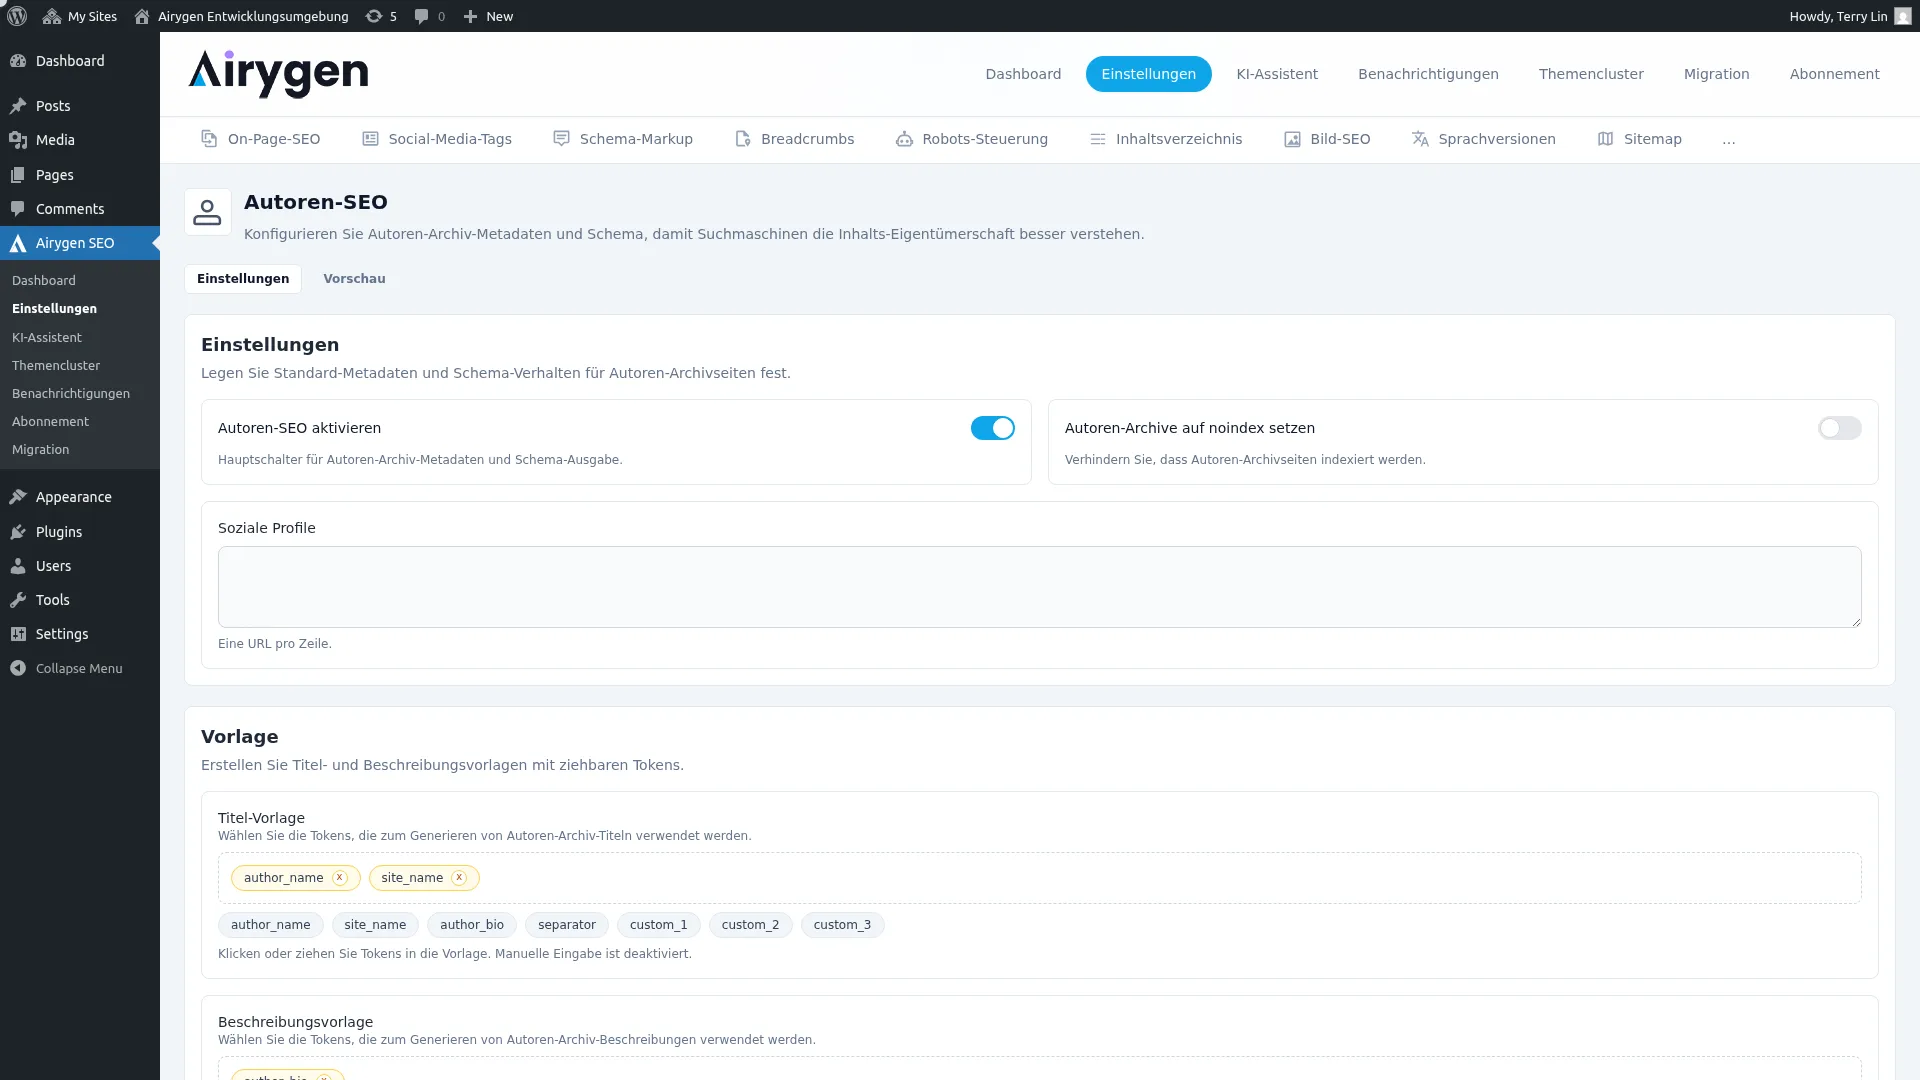Open My Sites in admin bar
This screenshot has width=1920, height=1080.
(80, 16)
